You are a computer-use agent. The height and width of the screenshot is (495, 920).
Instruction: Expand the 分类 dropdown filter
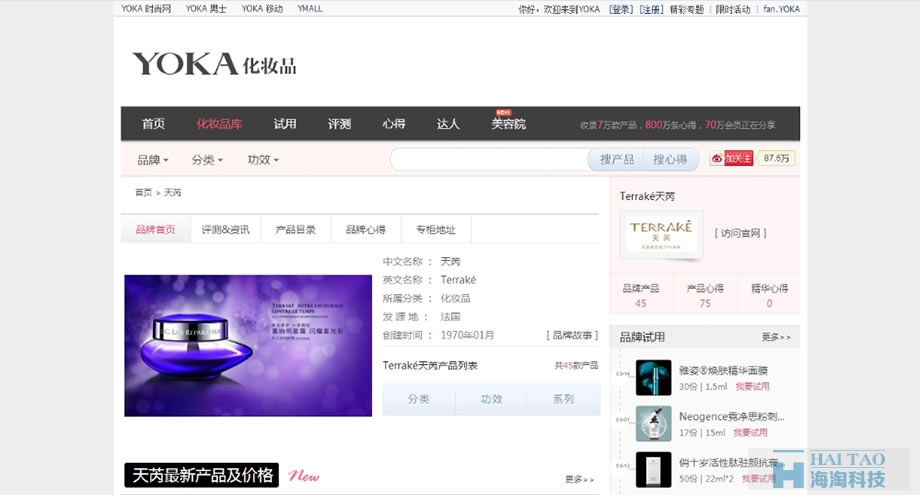[x=207, y=160]
